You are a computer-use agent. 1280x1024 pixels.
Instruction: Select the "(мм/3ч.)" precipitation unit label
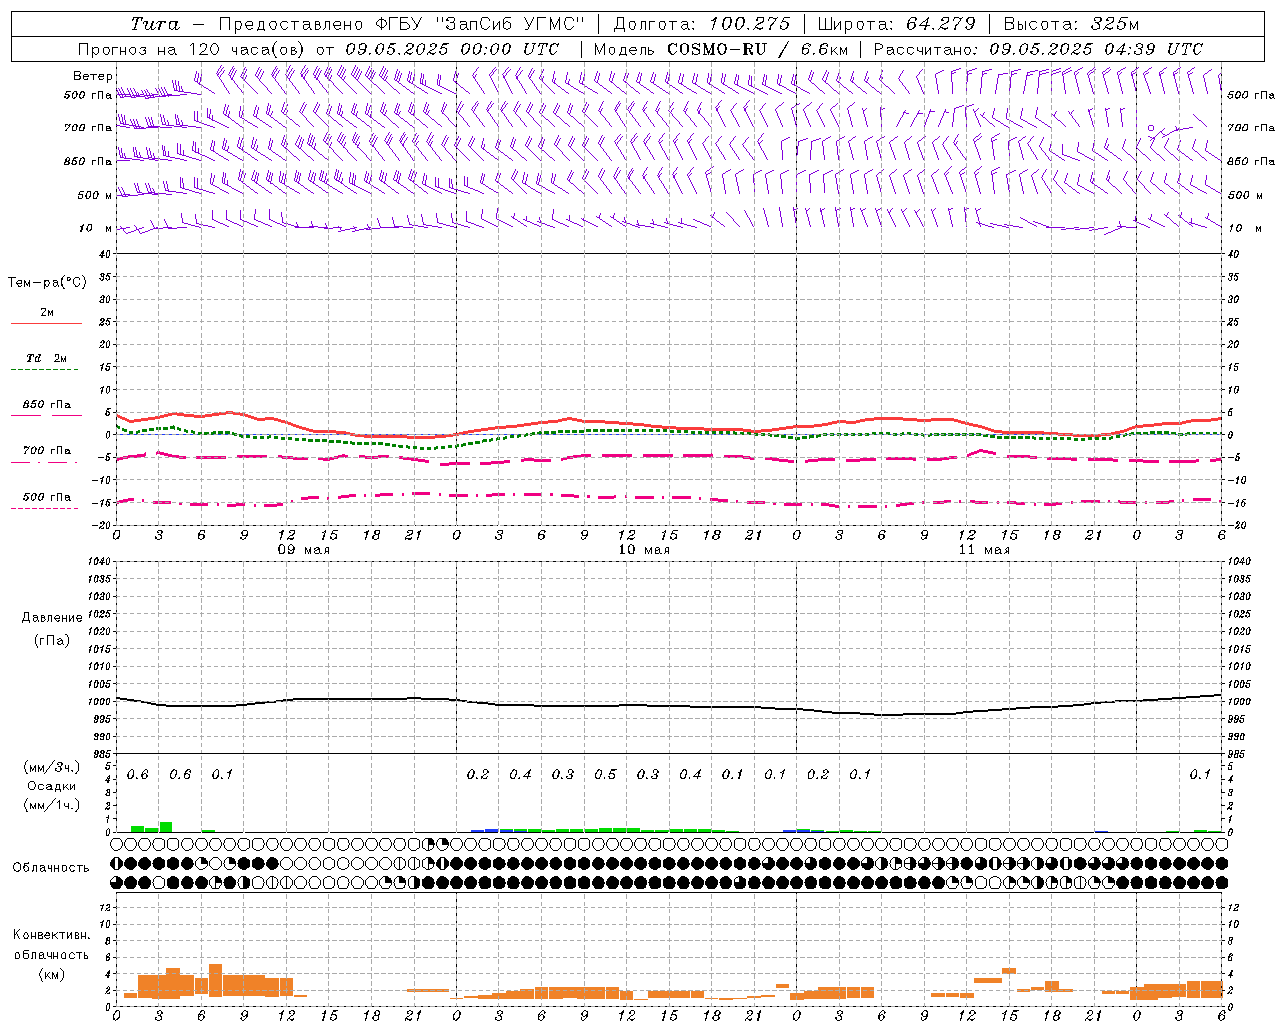click(52, 767)
